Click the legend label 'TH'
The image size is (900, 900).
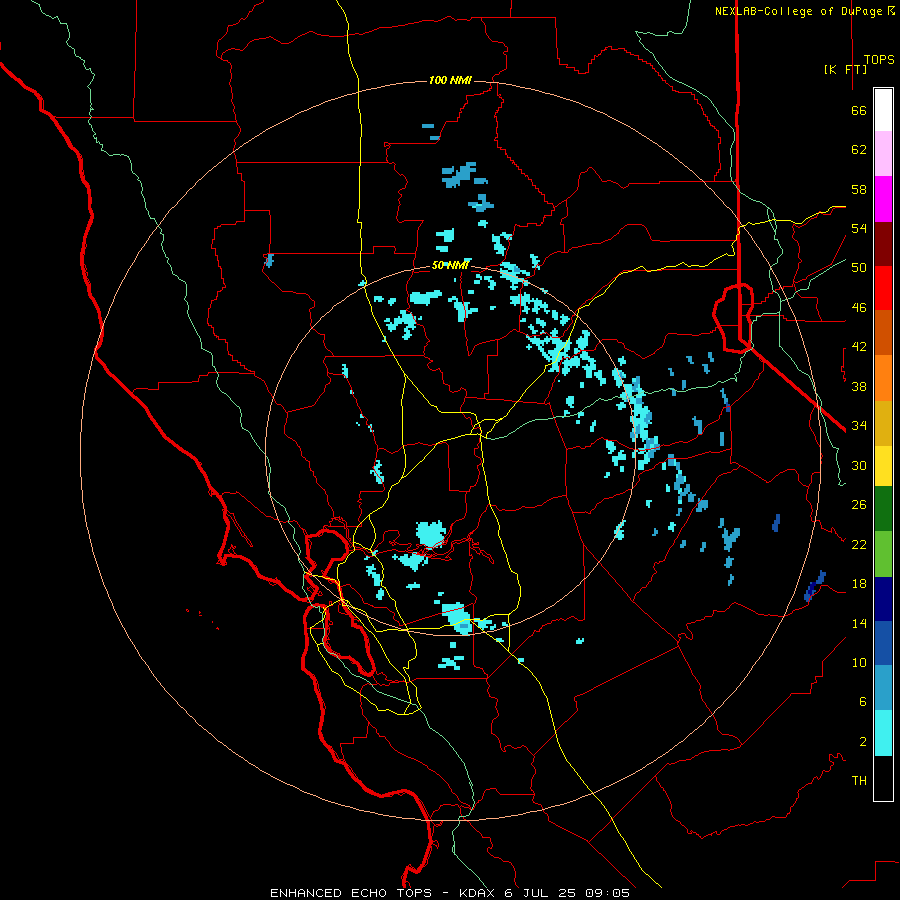pyautogui.click(x=859, y=781)
